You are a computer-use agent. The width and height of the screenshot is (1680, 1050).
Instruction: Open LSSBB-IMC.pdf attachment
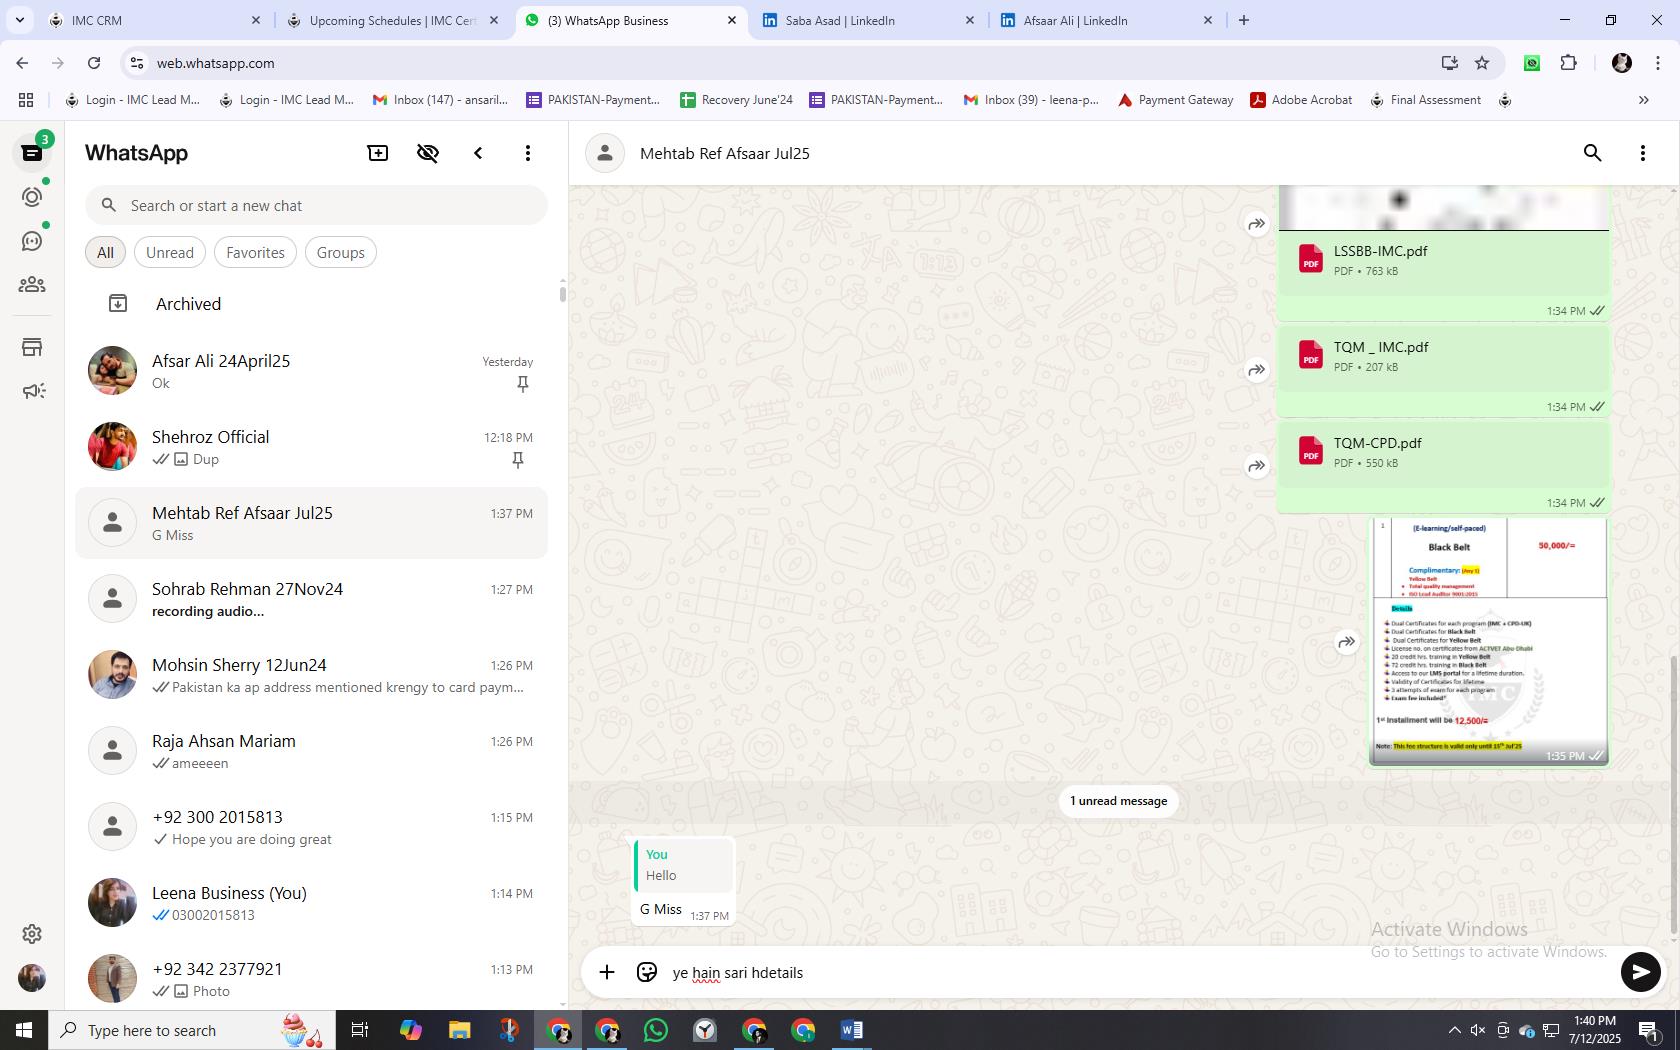click(1444, 260)
